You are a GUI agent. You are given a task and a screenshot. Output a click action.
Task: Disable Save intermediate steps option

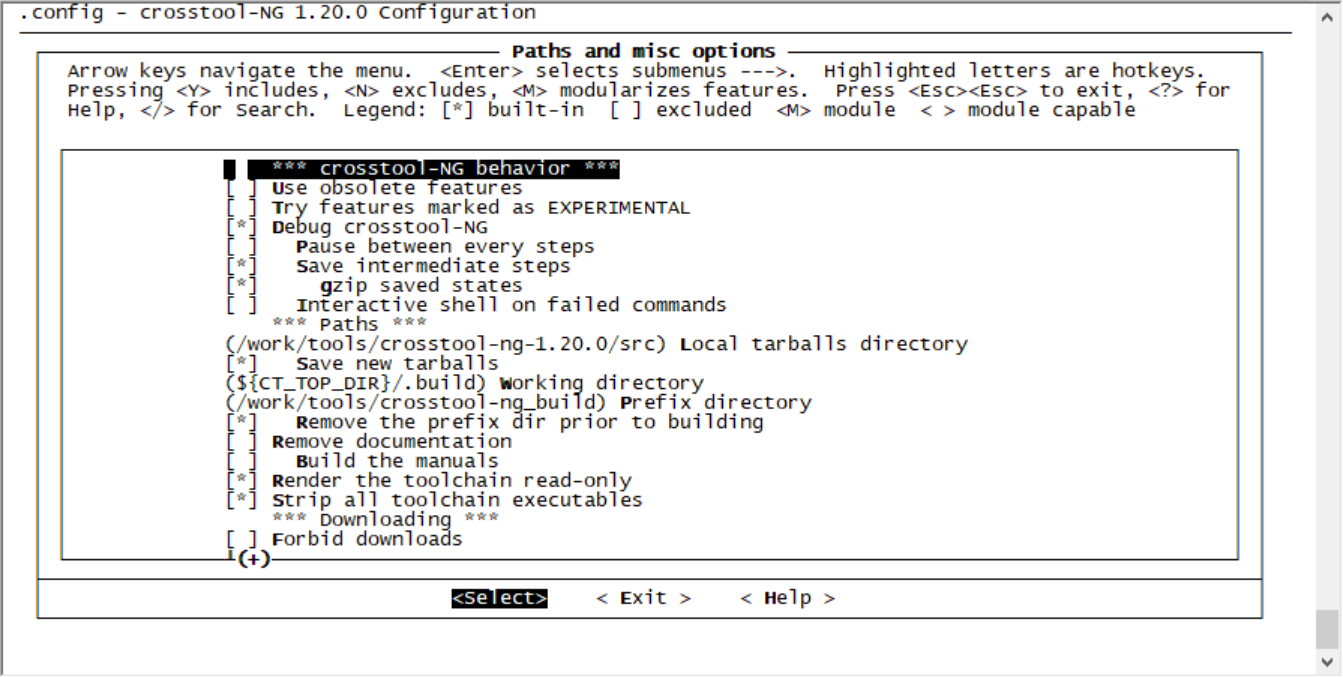tap(241, 266)
